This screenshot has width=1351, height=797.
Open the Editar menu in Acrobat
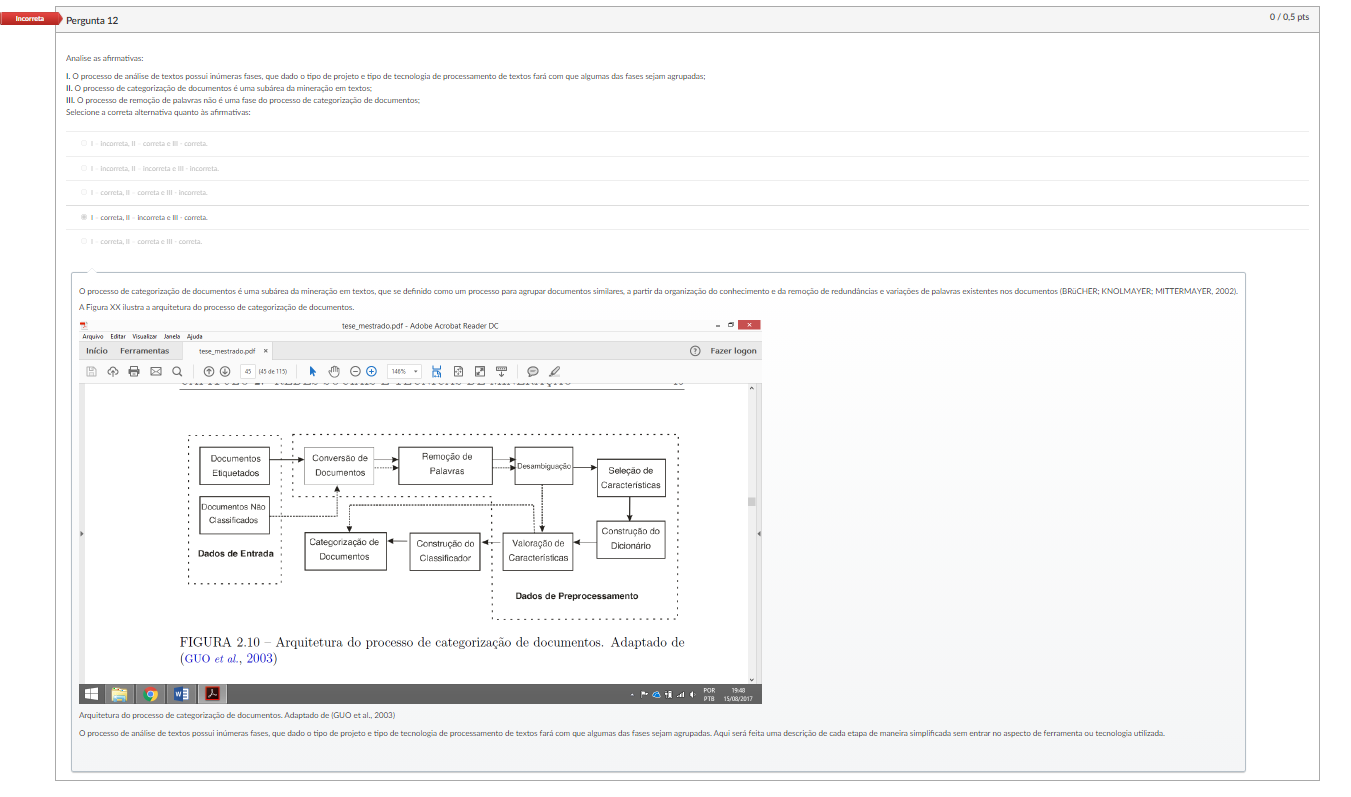(118, 336)
